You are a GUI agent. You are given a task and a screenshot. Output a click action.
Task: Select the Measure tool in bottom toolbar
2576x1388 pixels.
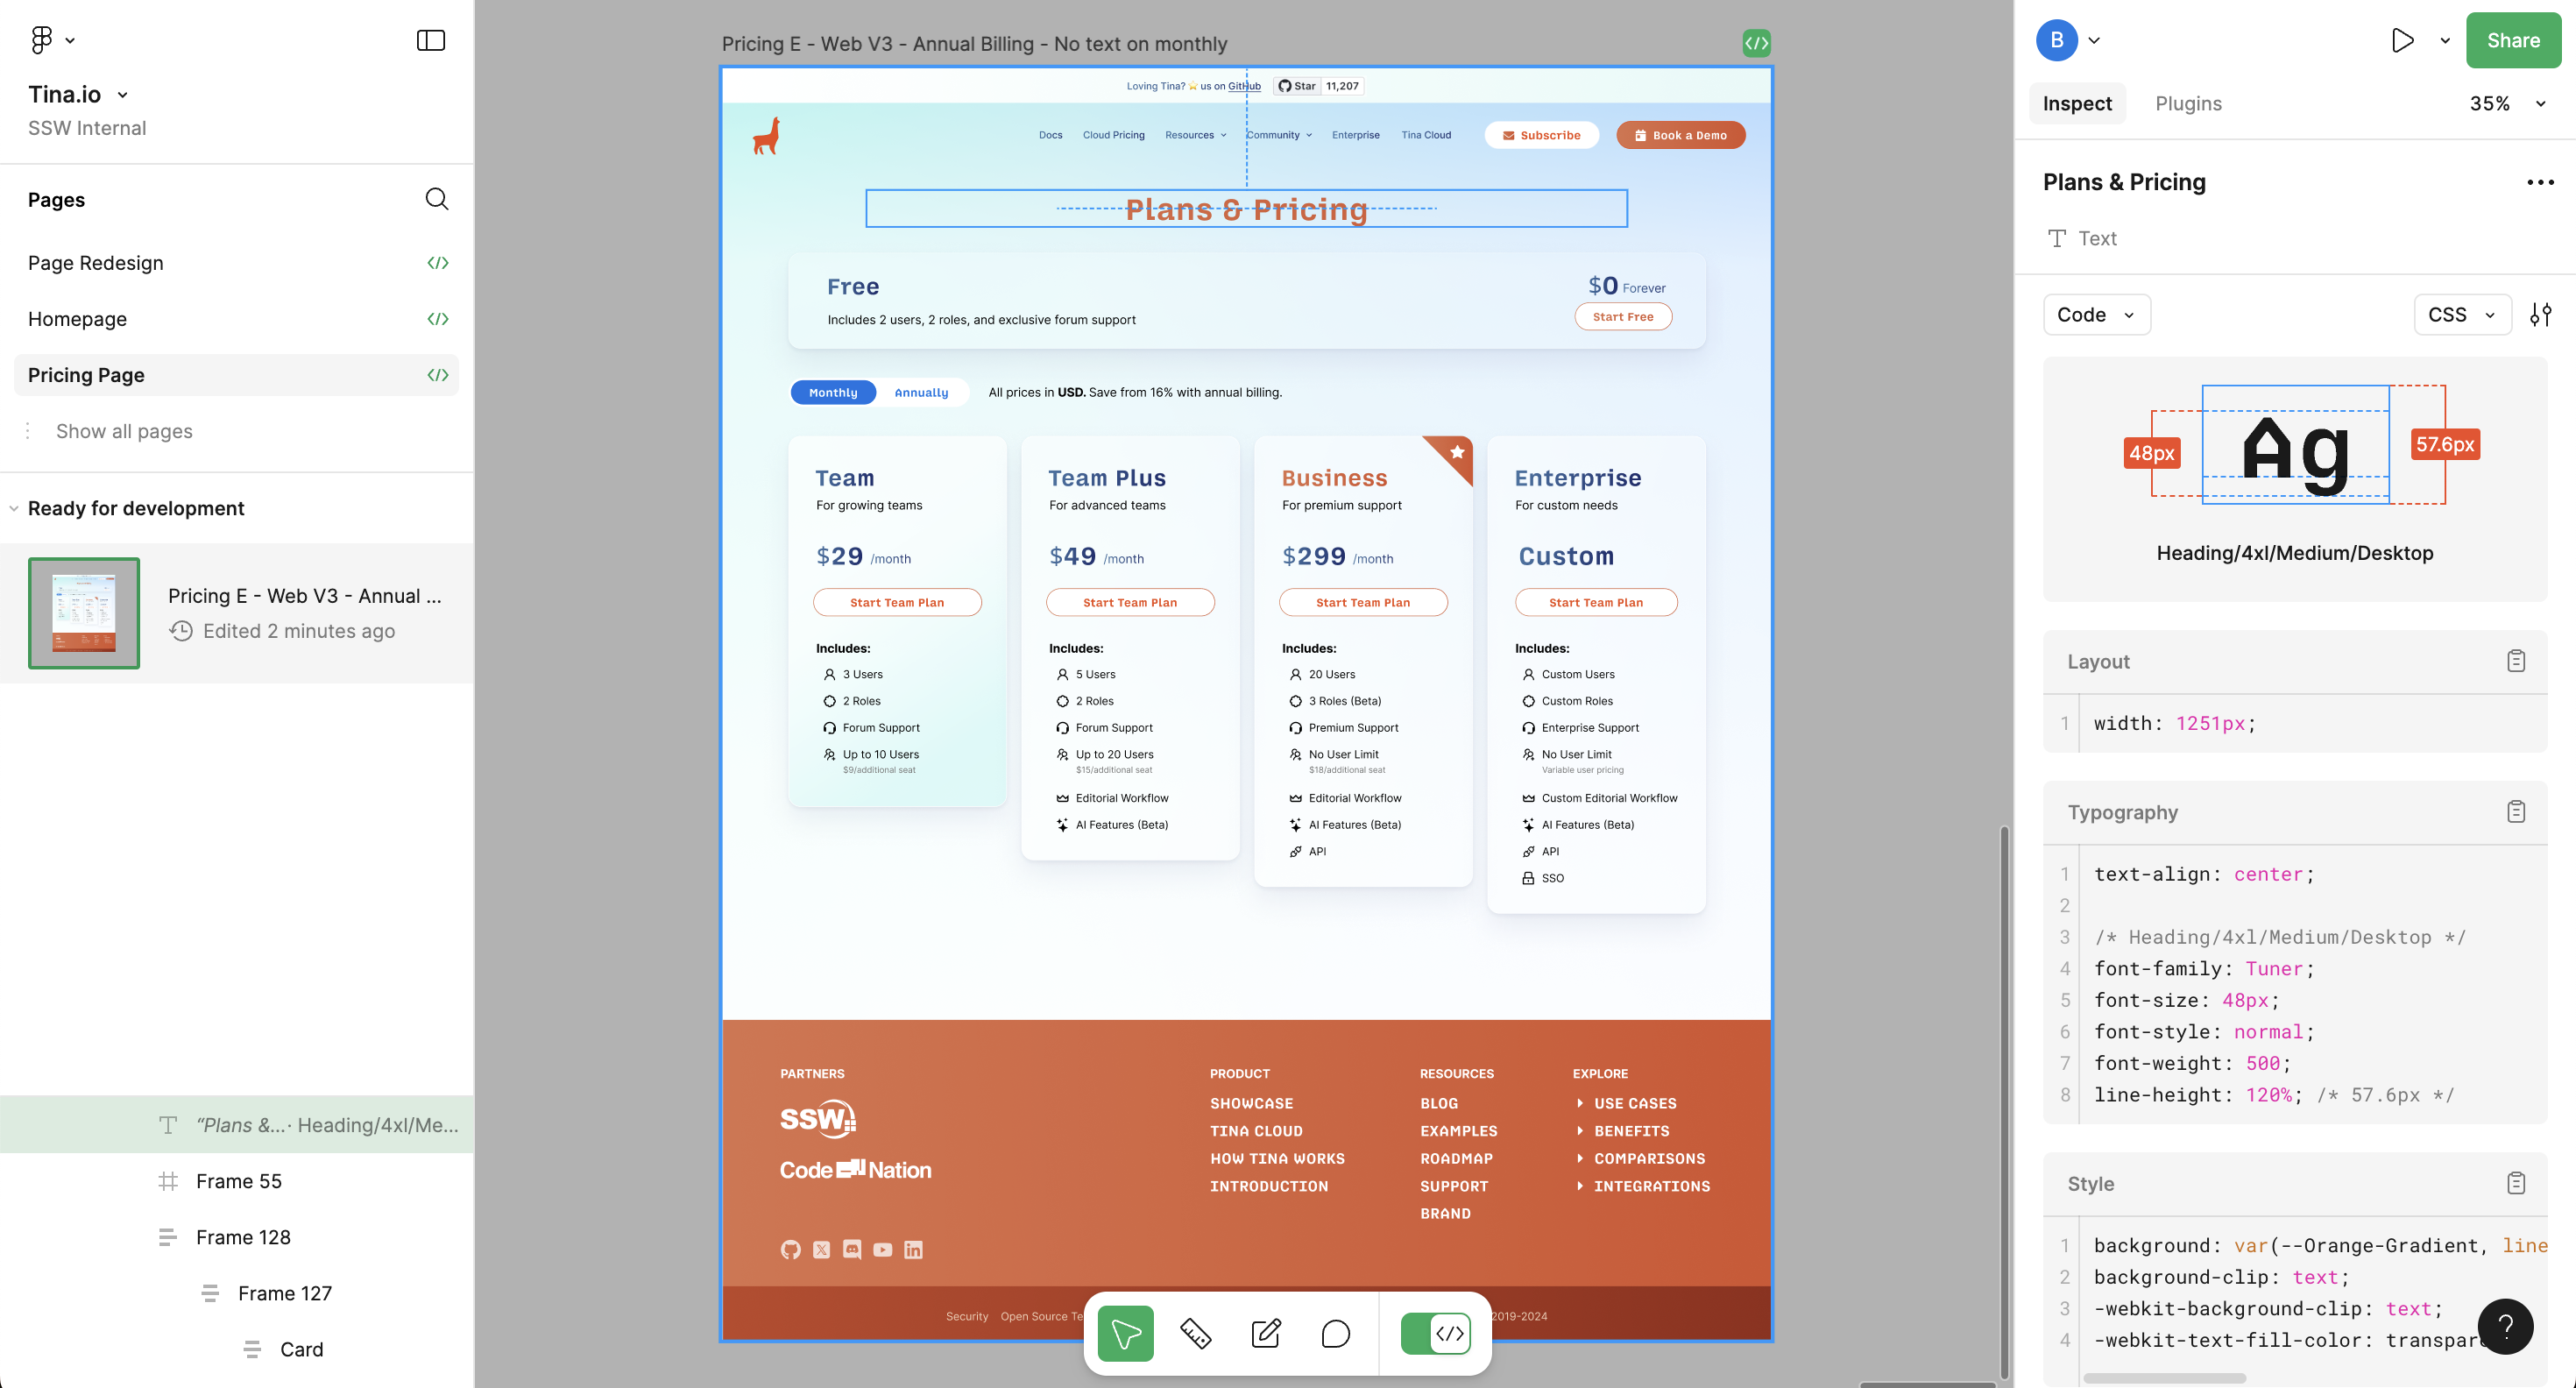1195,1333
